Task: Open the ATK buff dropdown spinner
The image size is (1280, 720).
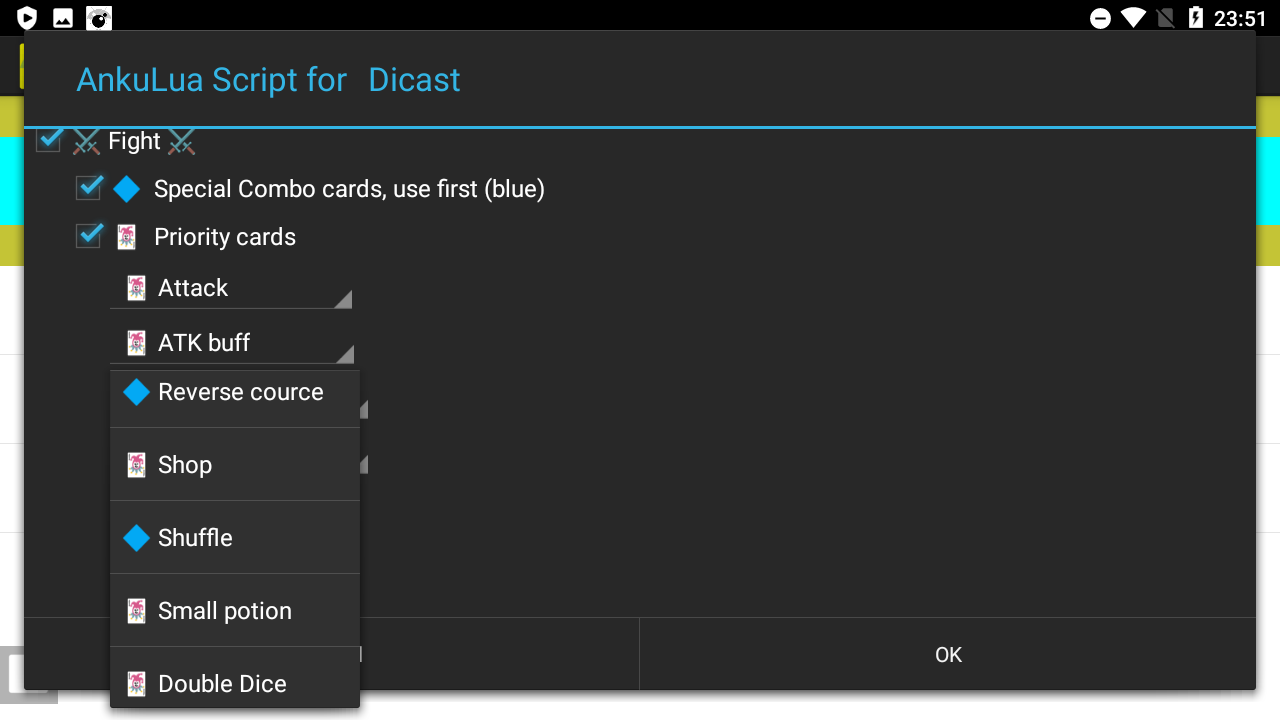Action: [231, 343]
